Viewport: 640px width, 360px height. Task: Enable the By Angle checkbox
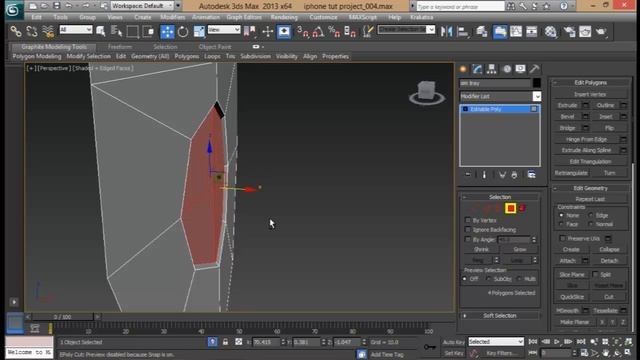[x=468, y=239]
